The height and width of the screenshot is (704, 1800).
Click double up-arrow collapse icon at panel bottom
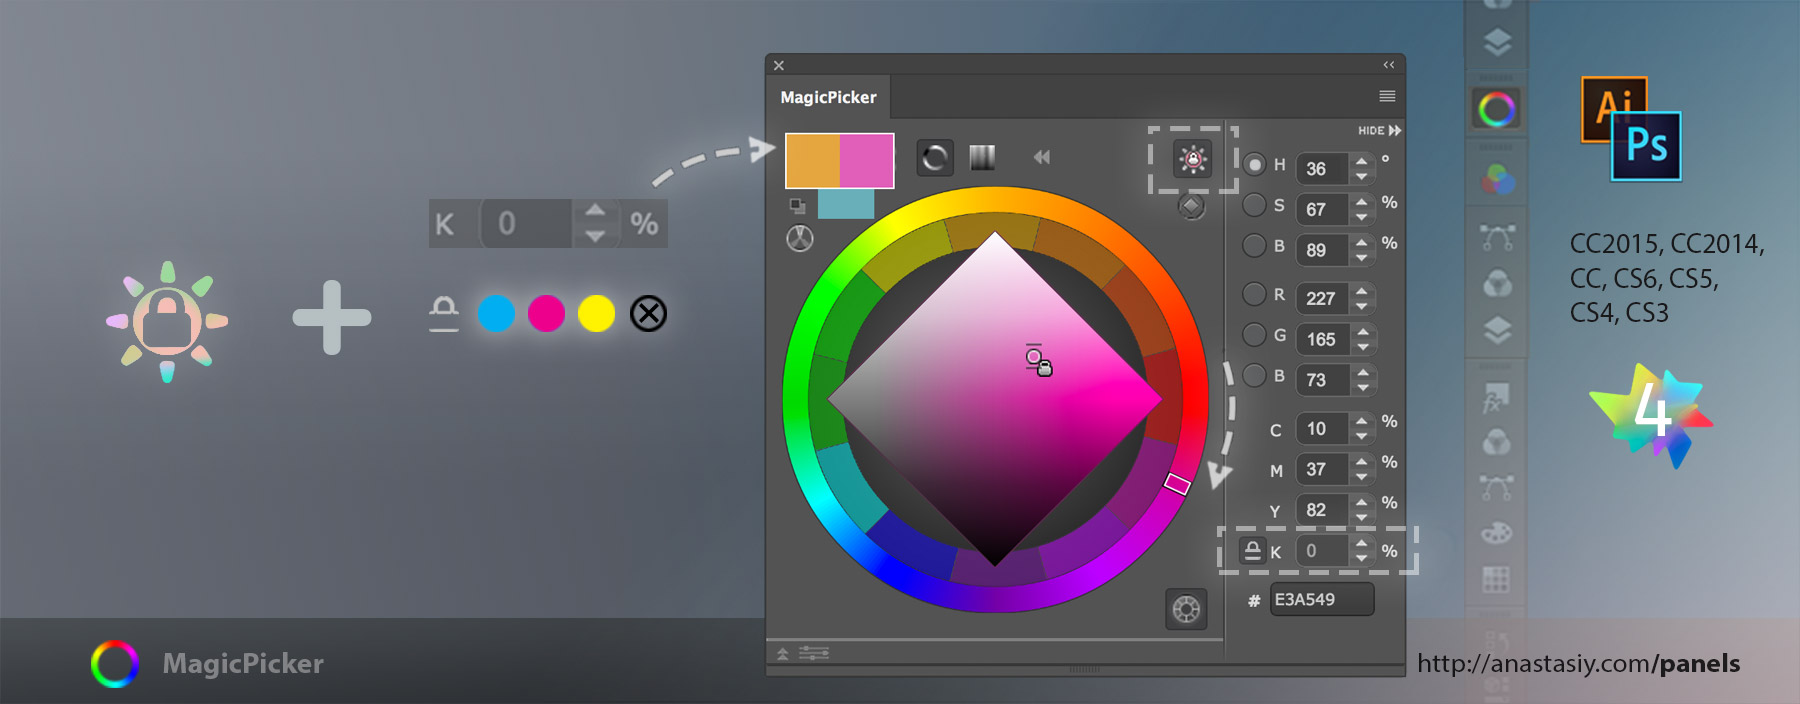(783, 654)
